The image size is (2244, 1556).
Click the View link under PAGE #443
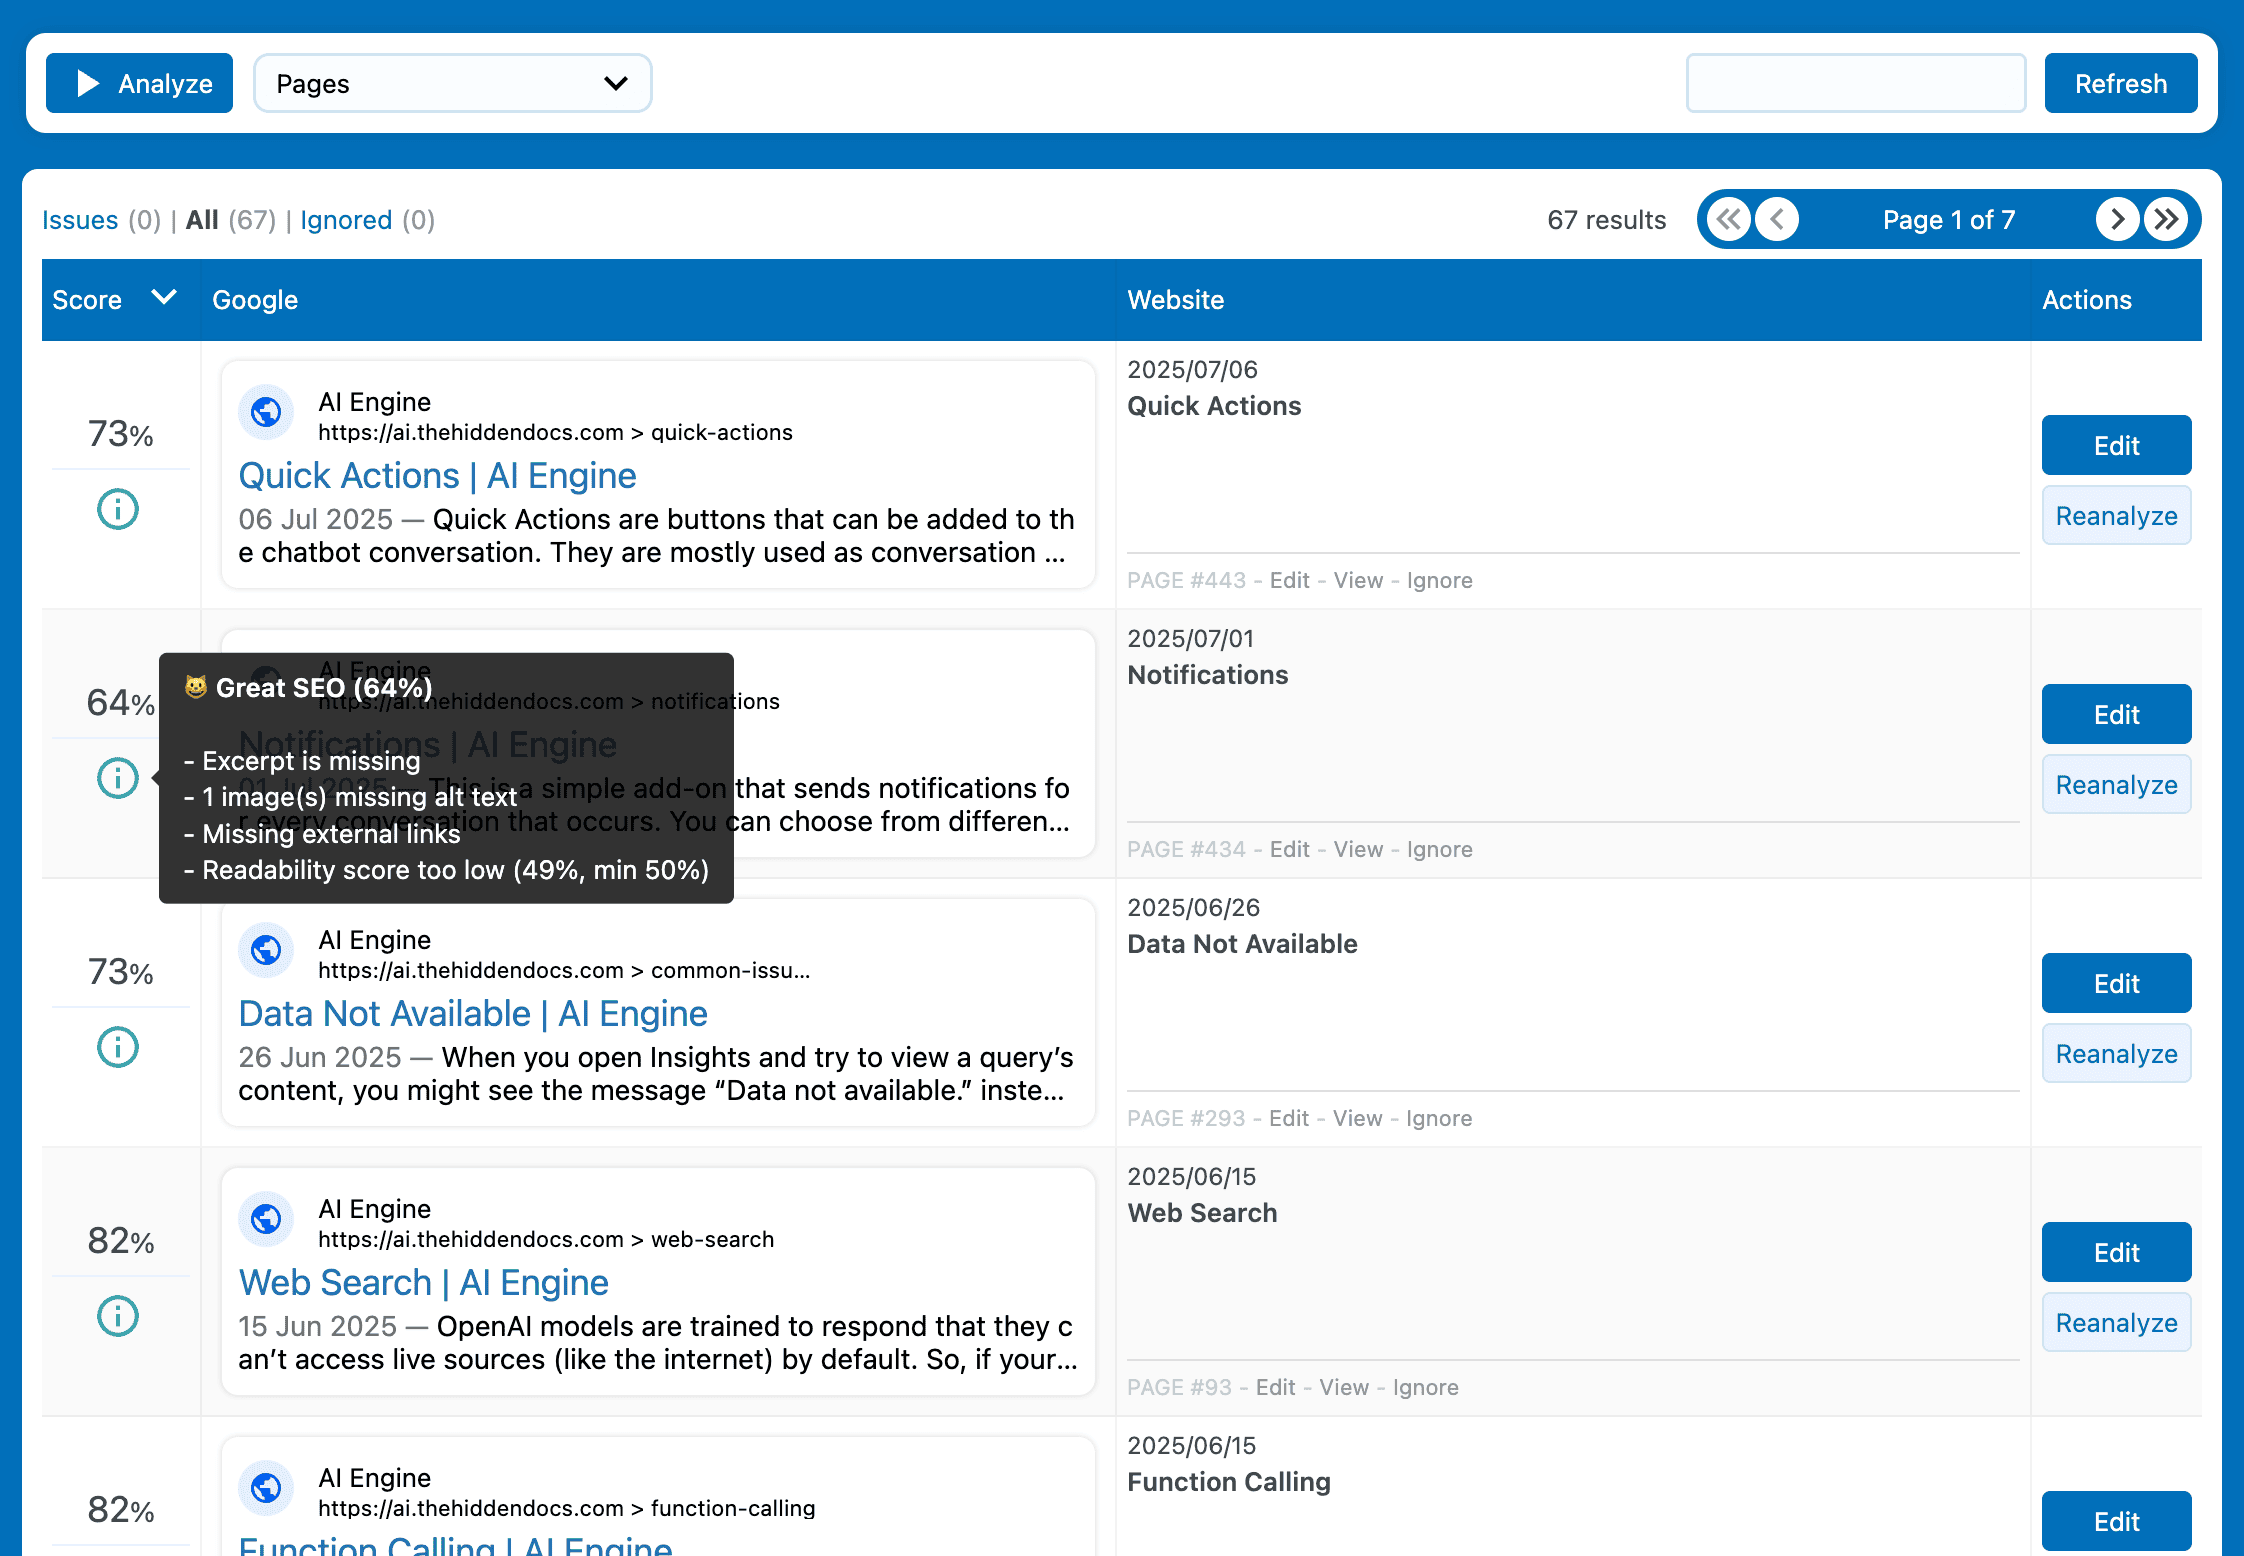[x=1358, y=580]
